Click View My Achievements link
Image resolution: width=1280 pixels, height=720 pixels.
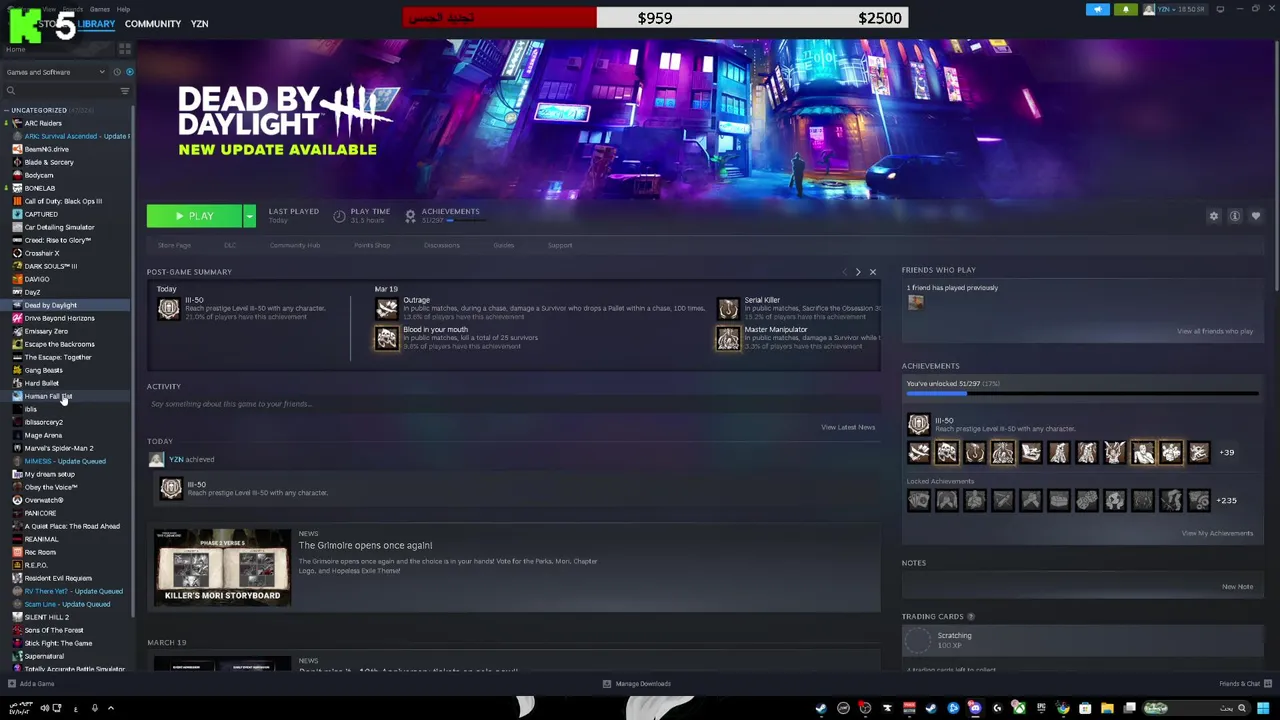[1217, 533]
